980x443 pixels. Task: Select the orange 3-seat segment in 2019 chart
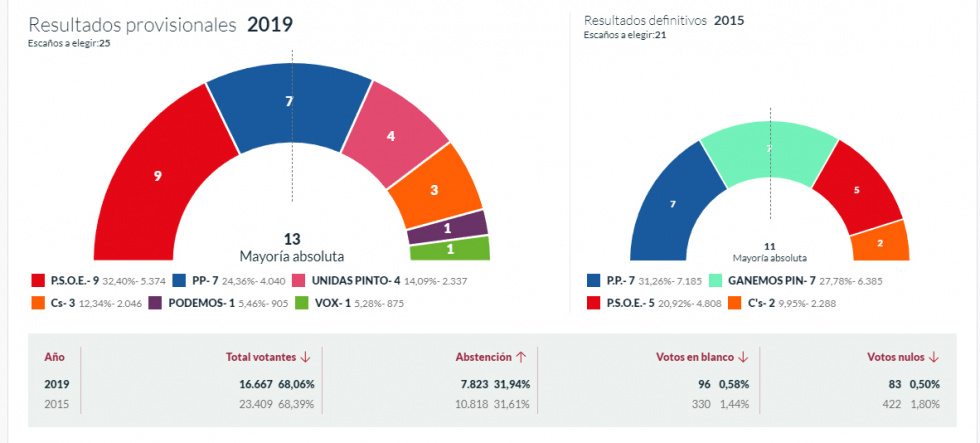click(434, 188)
